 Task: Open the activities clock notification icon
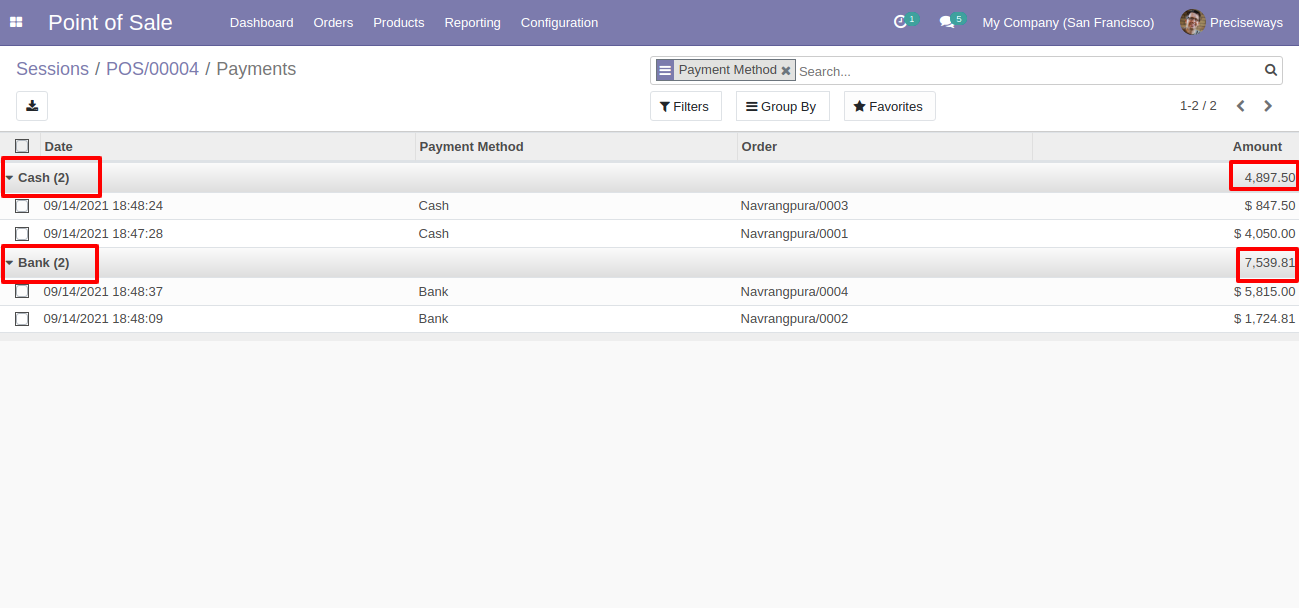[x=900, y=22]
